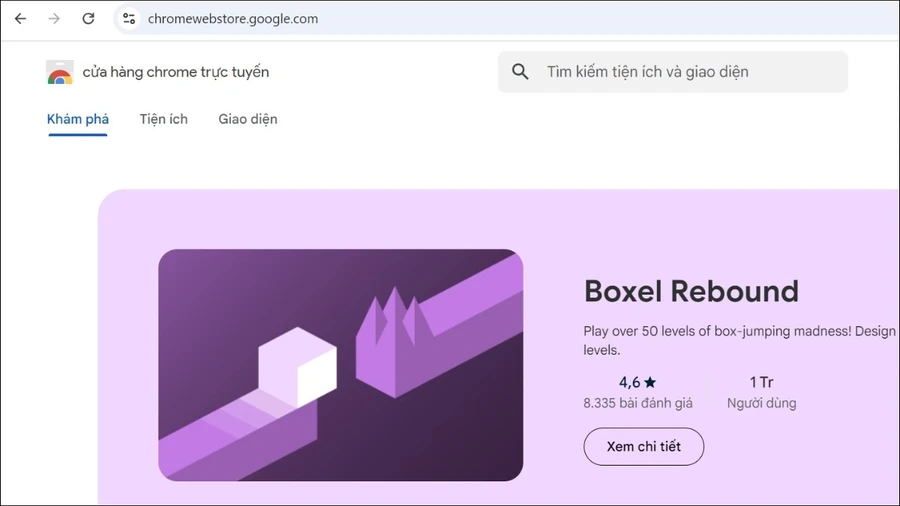Click the browser forward arrow

coord(54,19)
